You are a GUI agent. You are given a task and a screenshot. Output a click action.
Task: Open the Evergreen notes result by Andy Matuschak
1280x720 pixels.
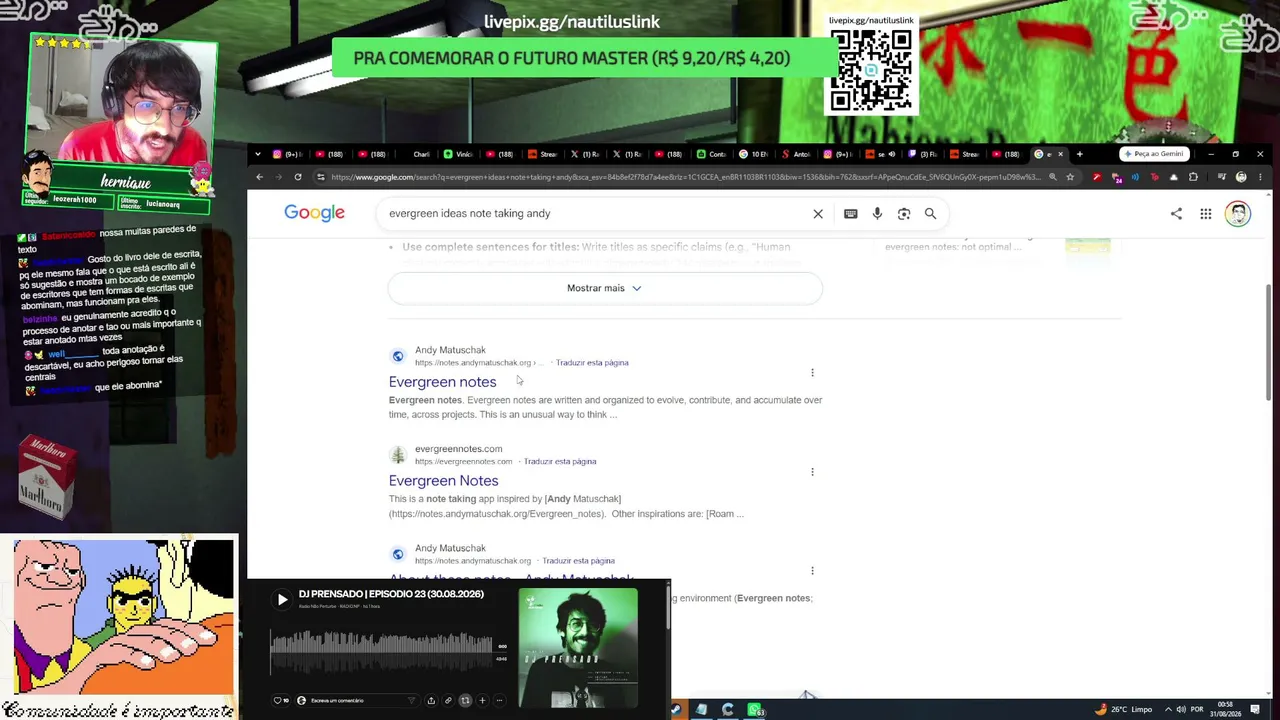pyautogui.click(x=442, y=382)
